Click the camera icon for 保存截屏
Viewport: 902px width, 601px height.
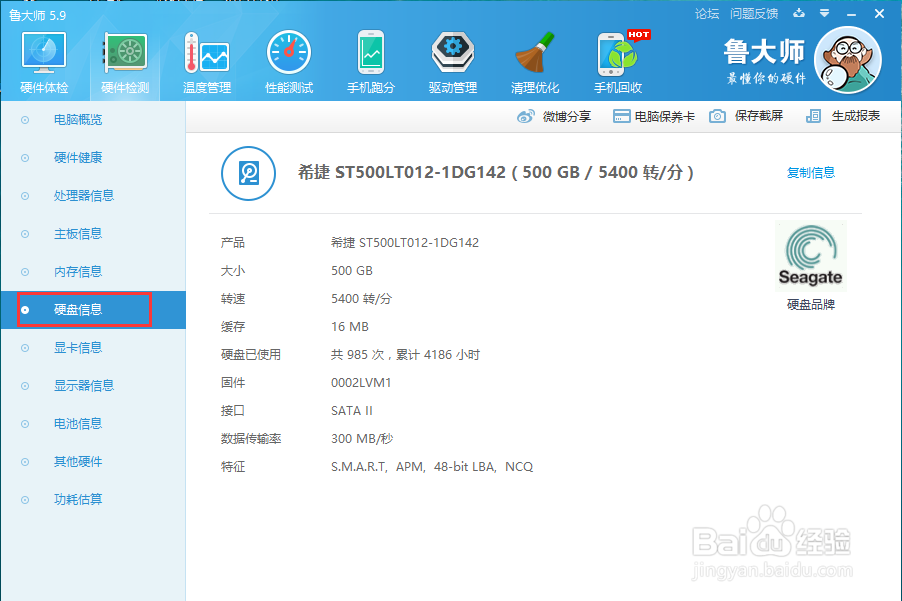(717, 116)
